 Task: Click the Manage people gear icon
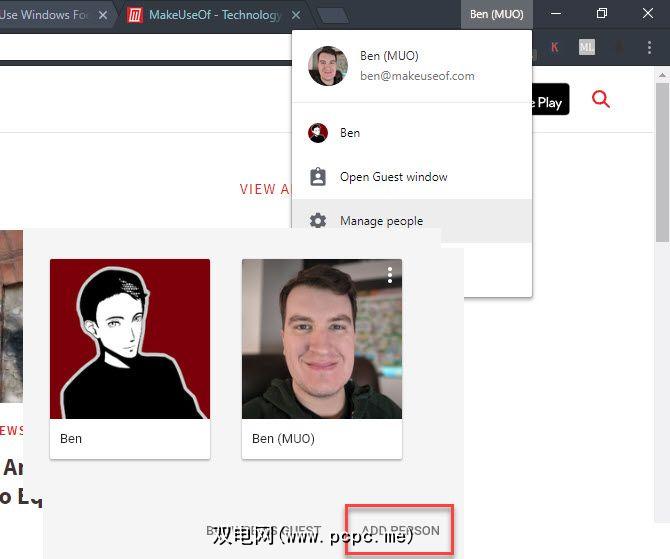[x=318, y=221]
